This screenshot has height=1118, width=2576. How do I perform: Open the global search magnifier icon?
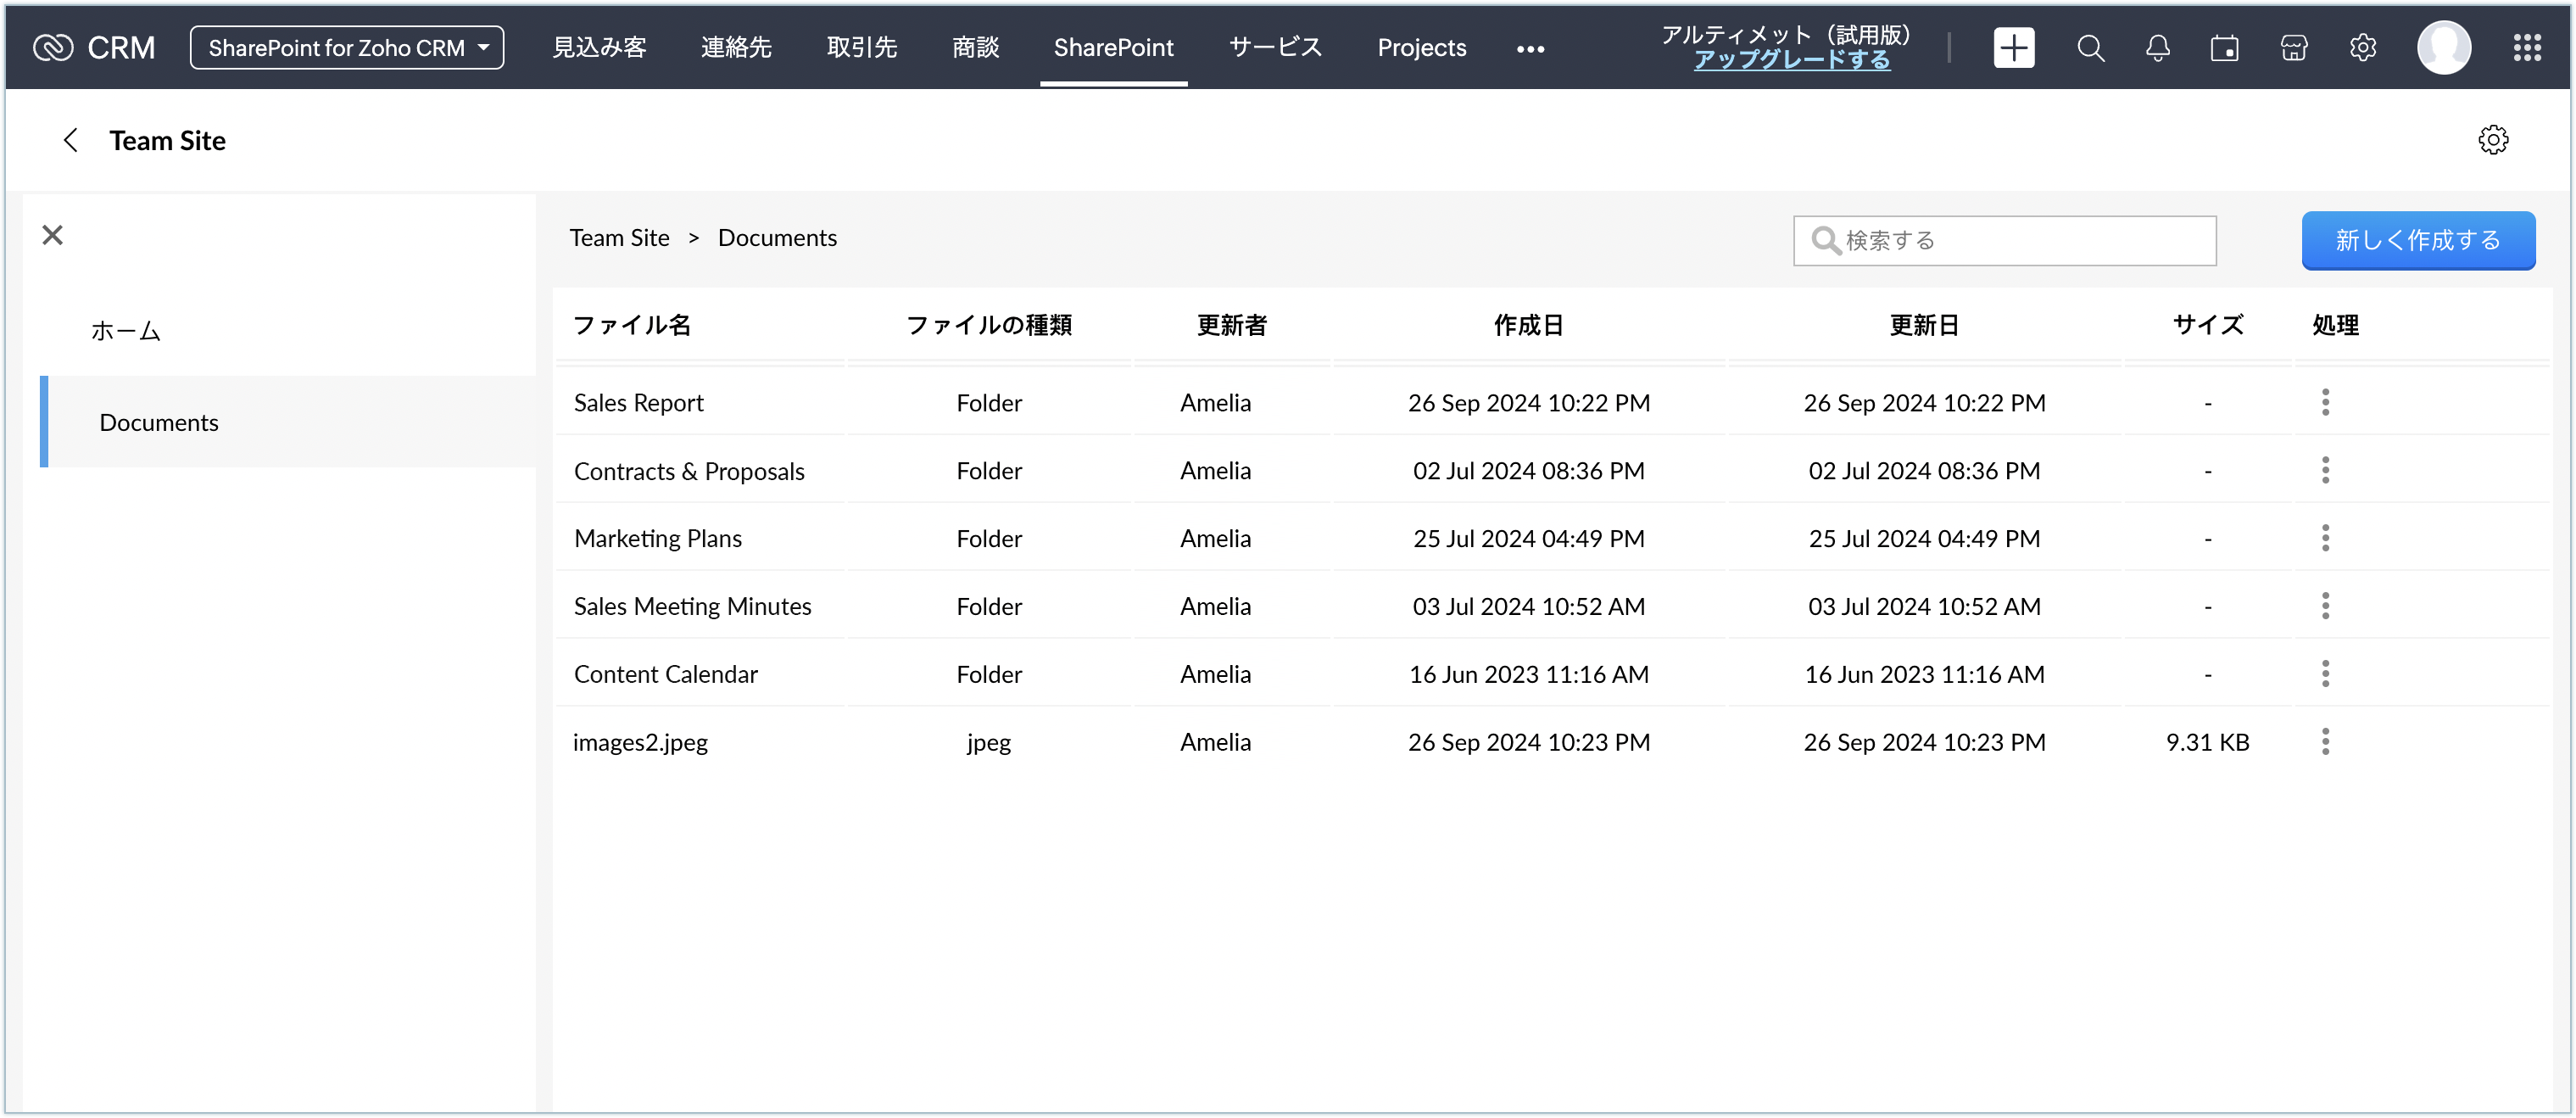coord(2090,48)
